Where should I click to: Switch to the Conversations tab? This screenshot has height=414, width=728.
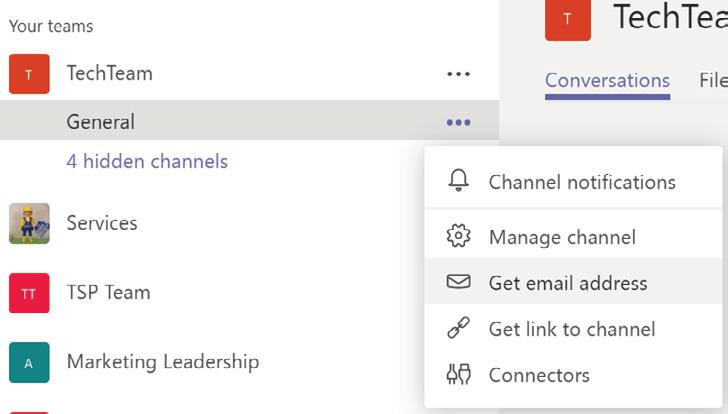click(607, 81)
